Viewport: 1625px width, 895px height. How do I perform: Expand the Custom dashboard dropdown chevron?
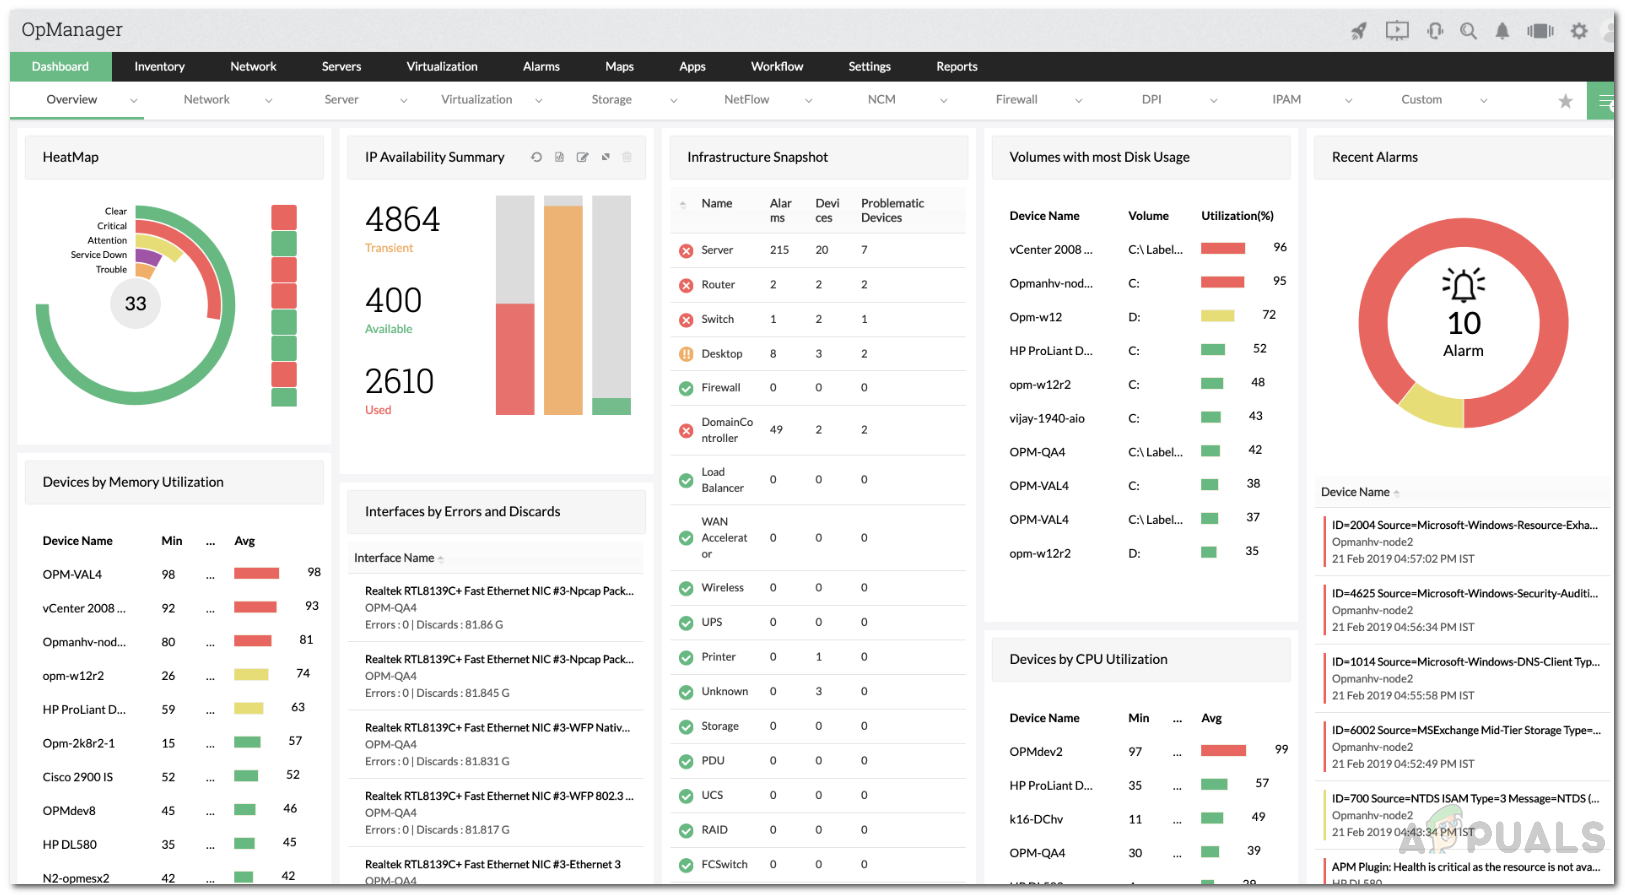[x=1483, y=101]
